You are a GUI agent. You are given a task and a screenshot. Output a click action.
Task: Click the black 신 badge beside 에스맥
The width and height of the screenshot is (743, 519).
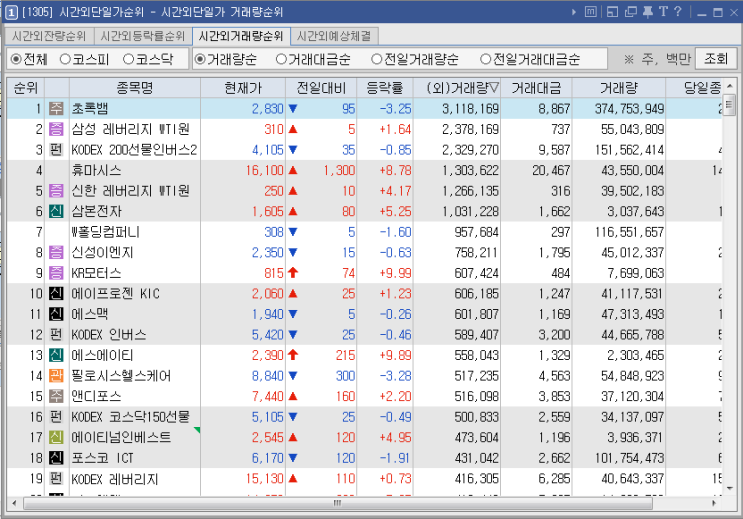tap(56, 314)
